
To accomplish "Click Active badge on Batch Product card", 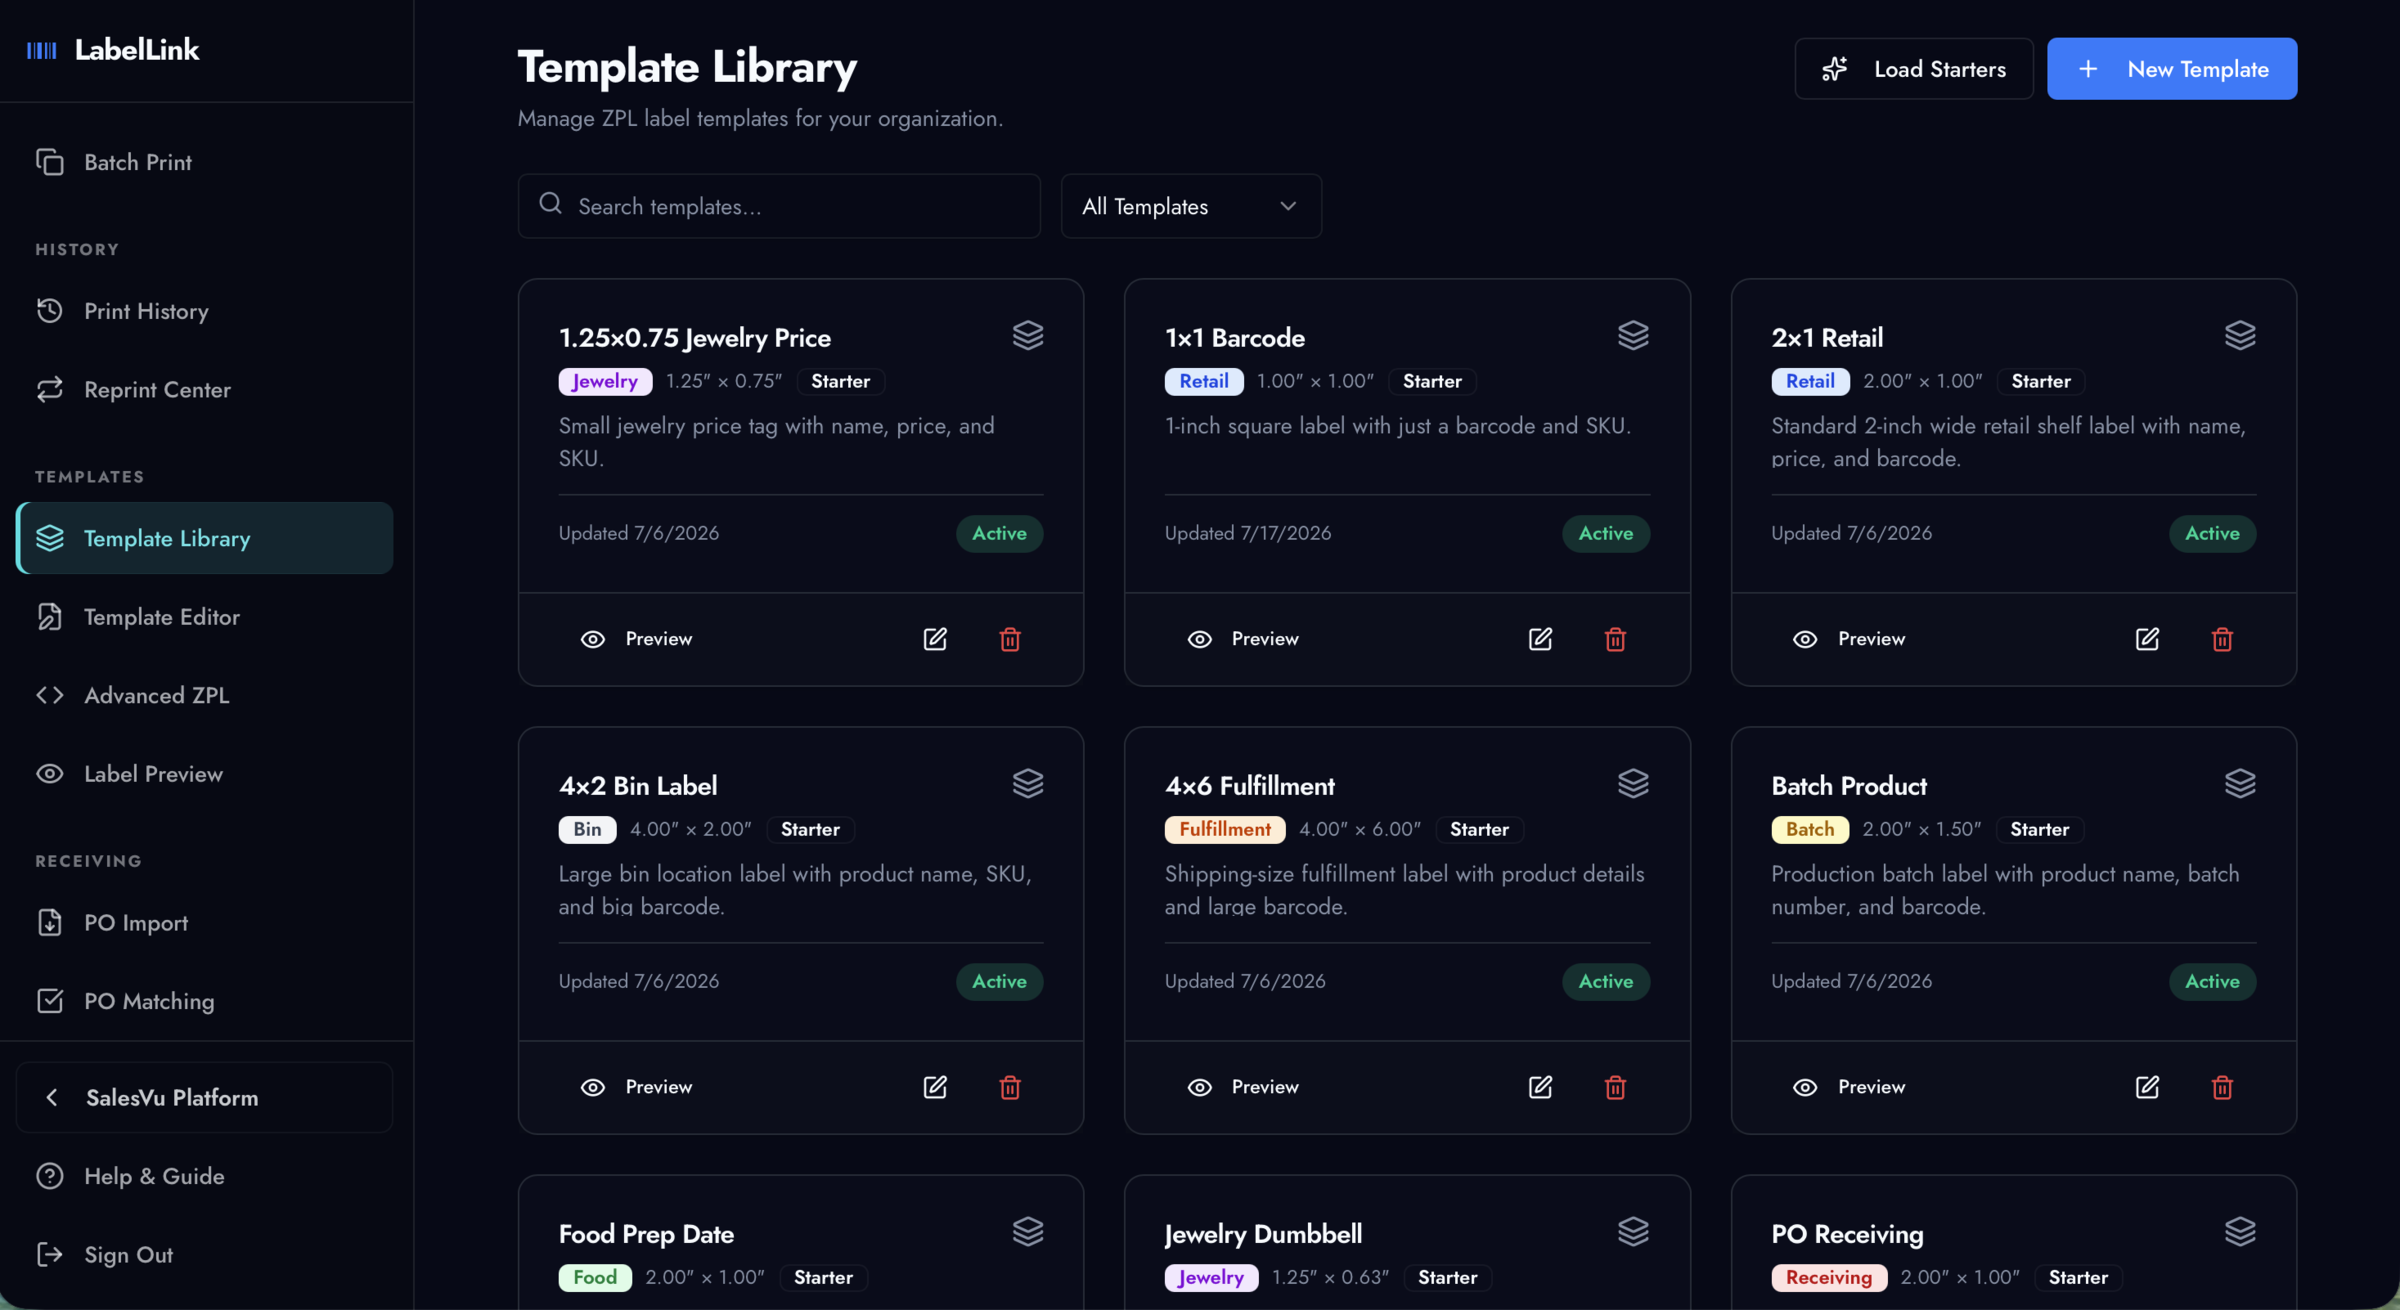I will [2212, 981].
